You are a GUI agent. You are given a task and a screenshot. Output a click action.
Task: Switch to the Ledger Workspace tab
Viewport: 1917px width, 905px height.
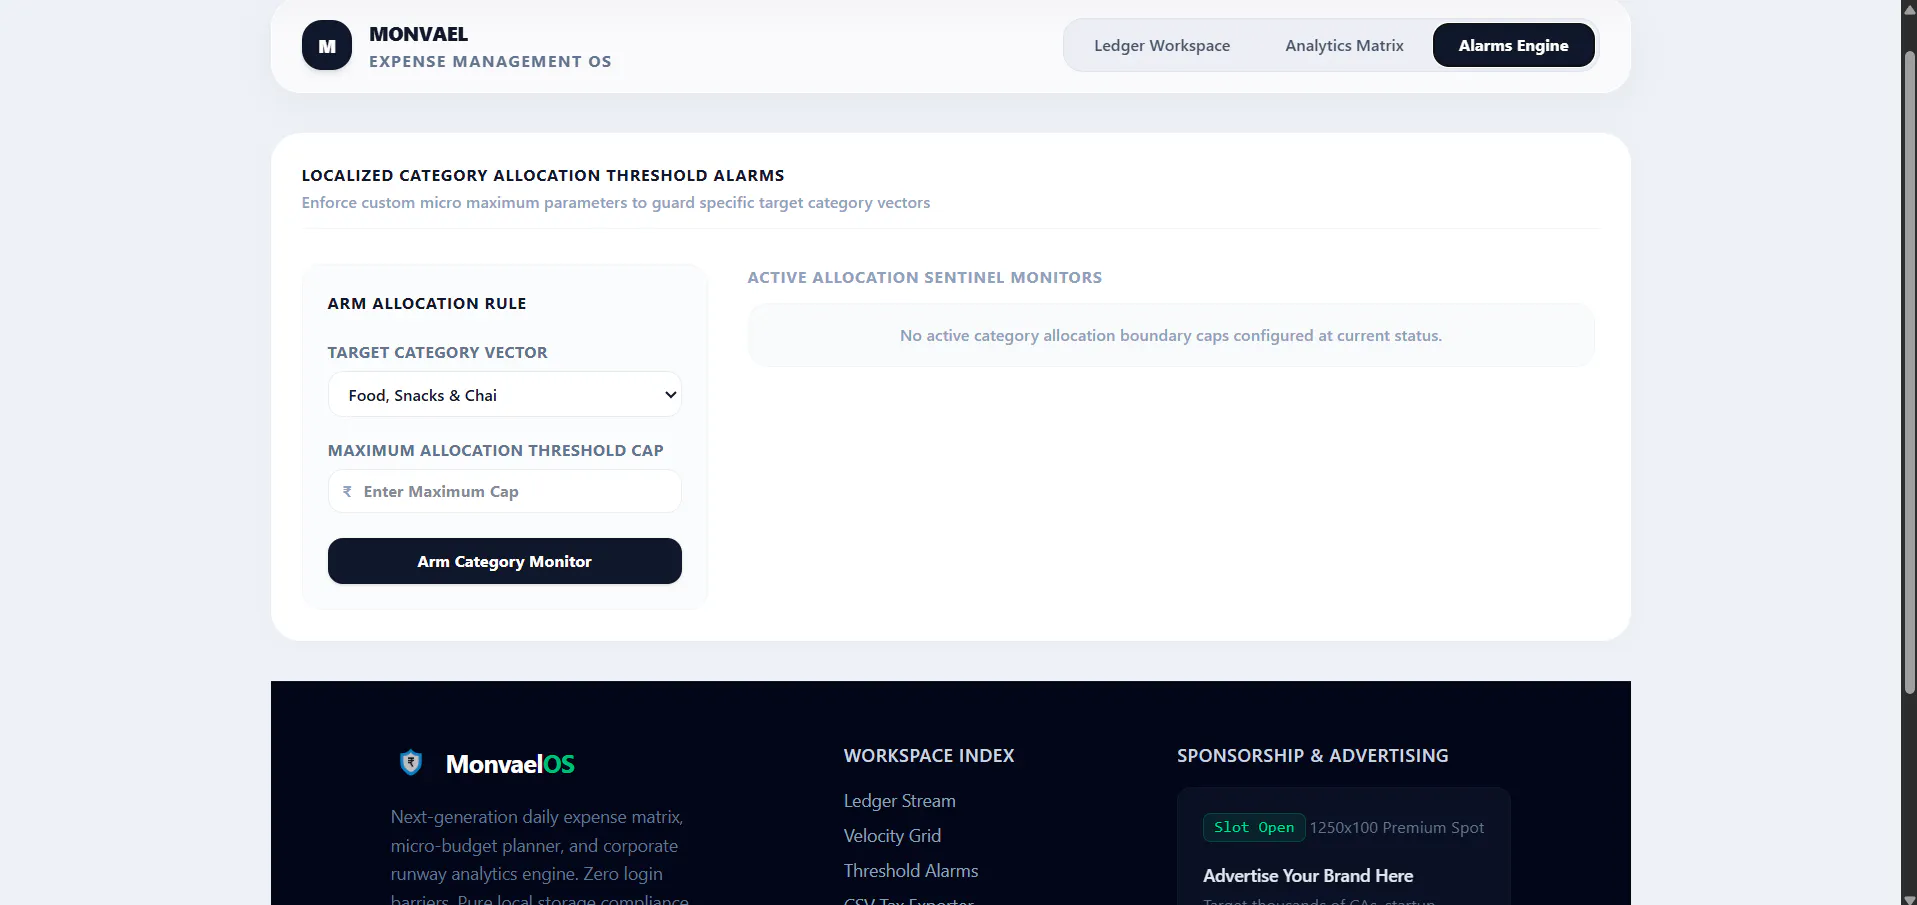click(x=1162, y=46)
